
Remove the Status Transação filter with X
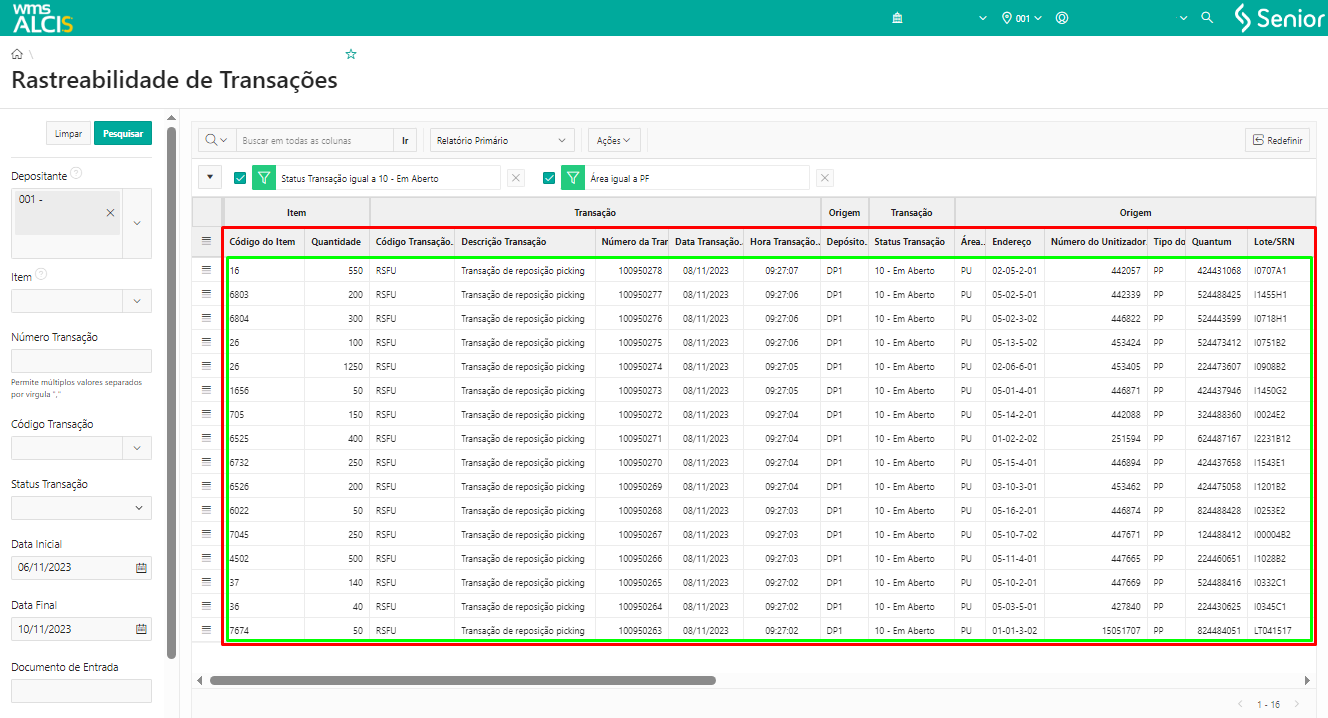pyautogui.click(x=516, y=178)
